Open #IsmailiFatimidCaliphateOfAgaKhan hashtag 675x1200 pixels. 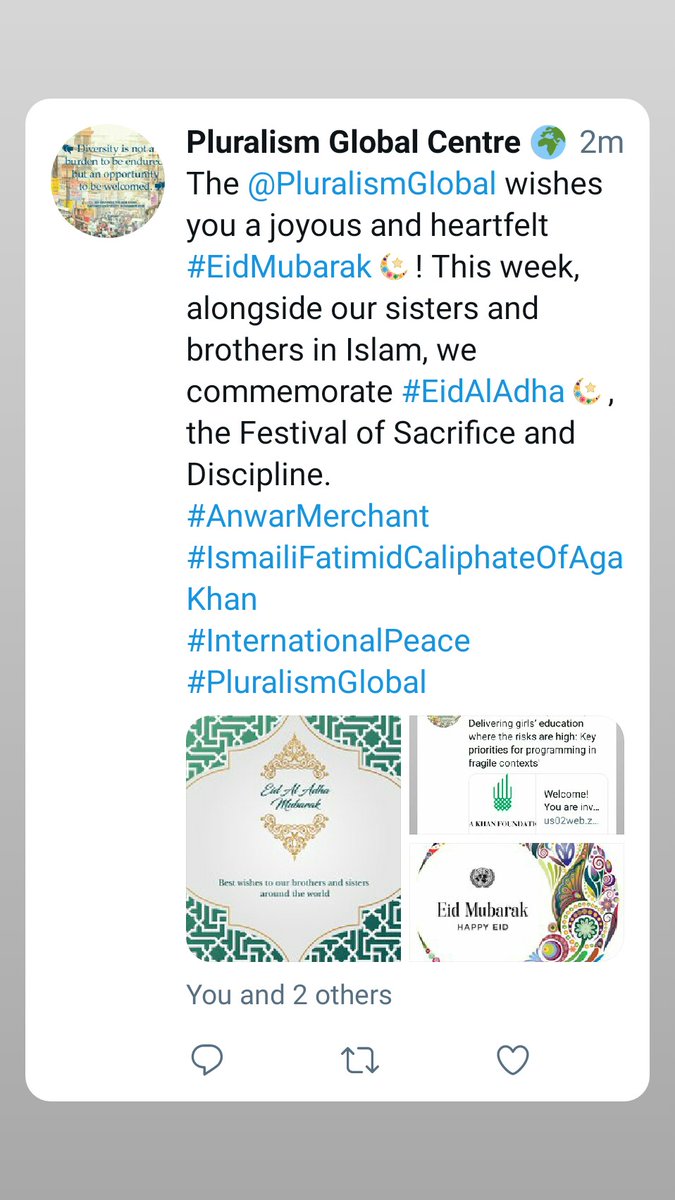tap(405, 578)
